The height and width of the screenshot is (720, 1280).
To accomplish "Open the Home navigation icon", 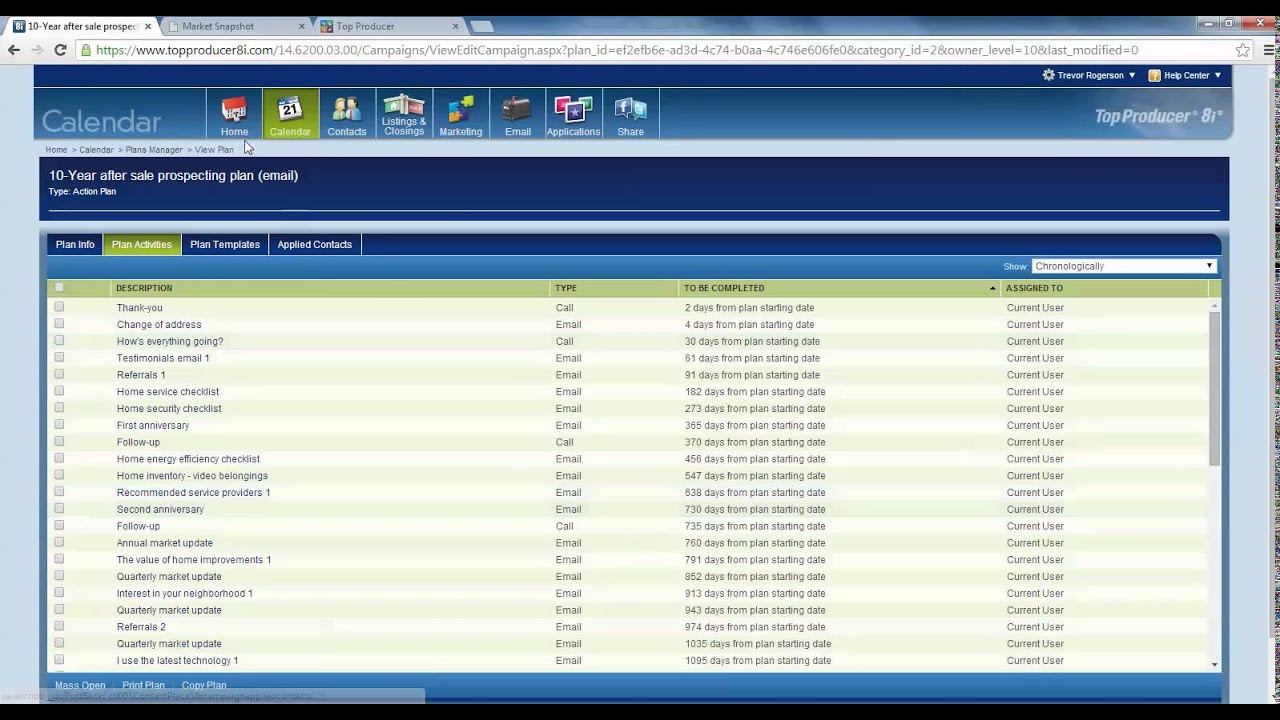I will pos(234,114).
